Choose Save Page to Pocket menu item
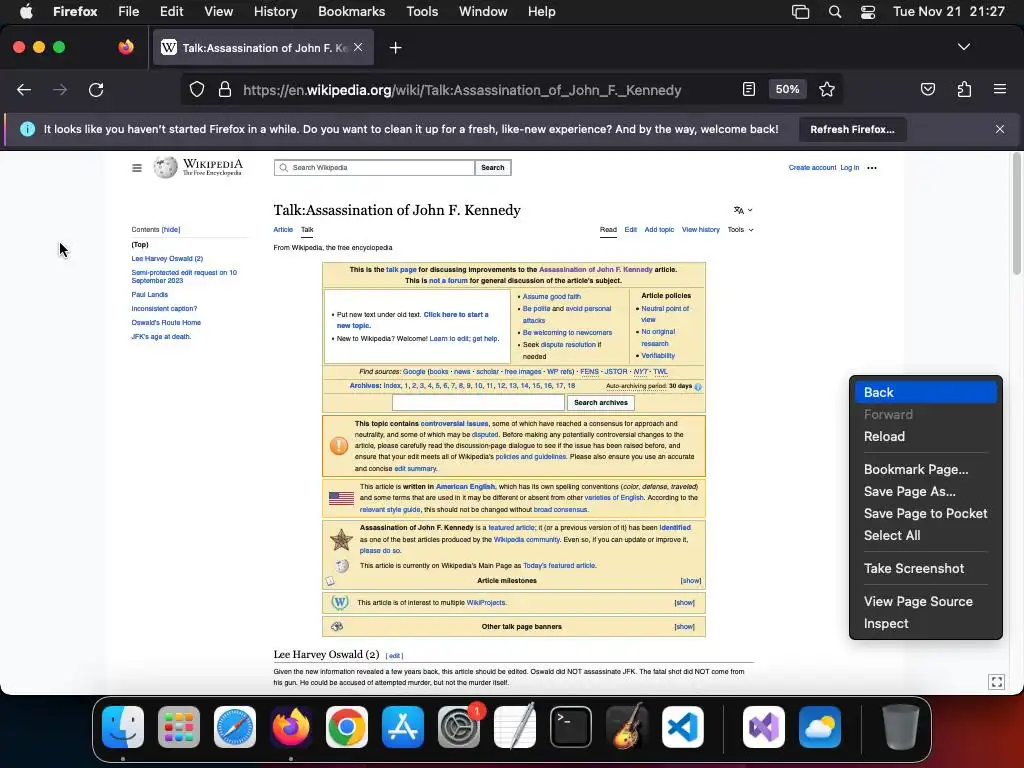This screenshot has width=1024, height=768. coord(925,513)
